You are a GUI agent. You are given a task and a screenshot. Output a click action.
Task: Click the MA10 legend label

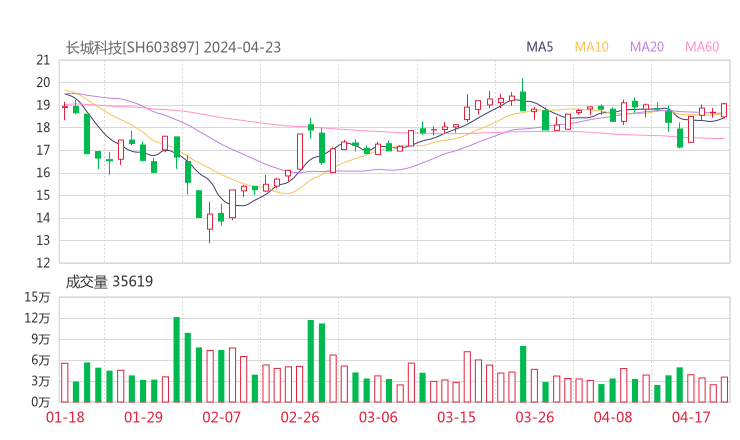(591, 47)
